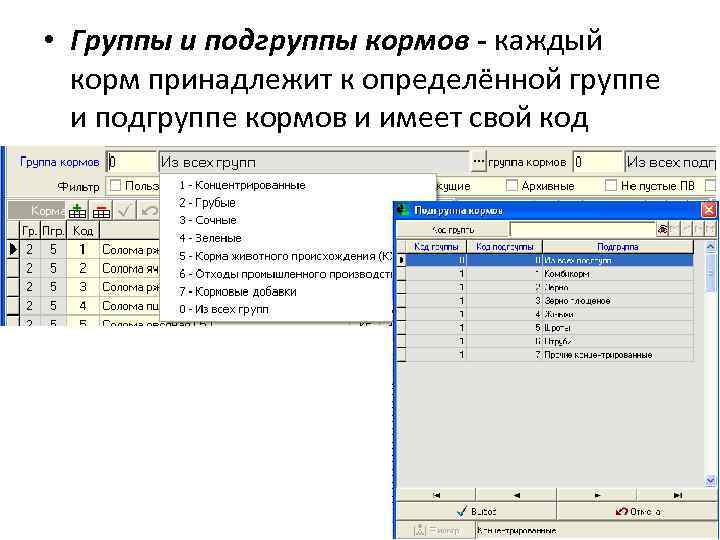Choose 0 - Из всех групп from the list

(224, 309)
